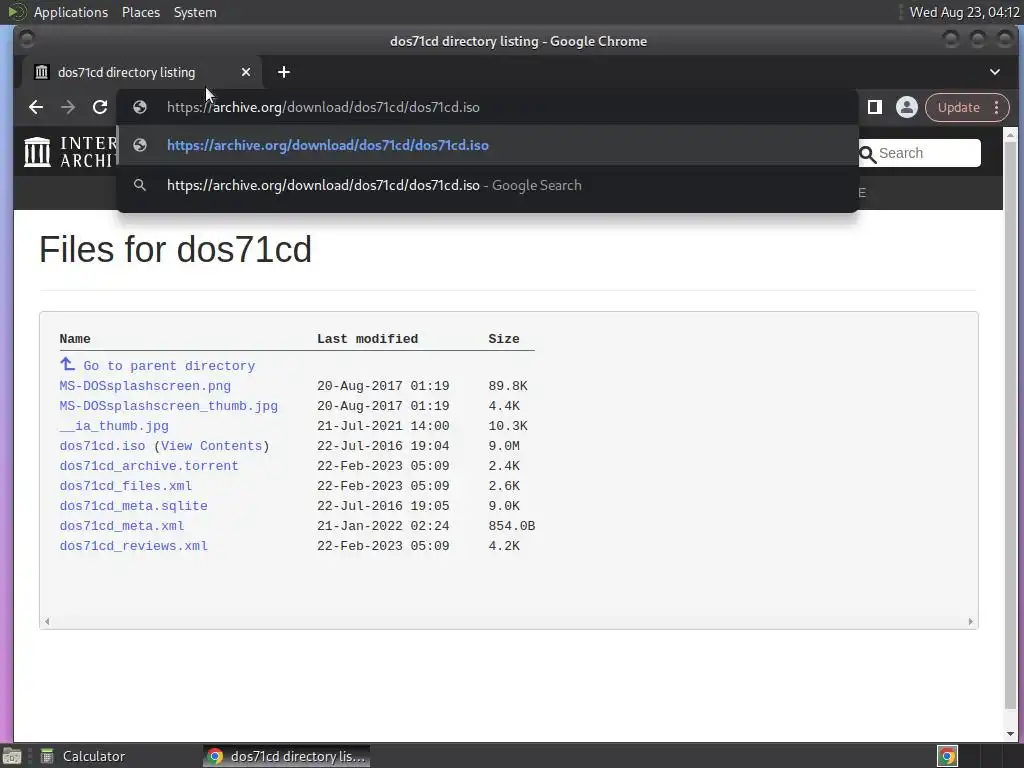Click the page scrollbar down arrow
Image resolution: width=1024 pixels, height=768 pixels.
(x=1010, y=734)
